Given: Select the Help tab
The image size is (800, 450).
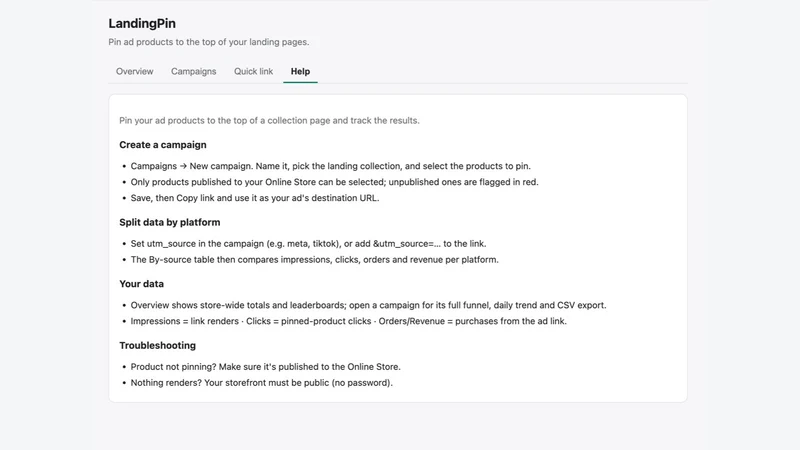Looking at the screenshot, I should coord(300,71).
